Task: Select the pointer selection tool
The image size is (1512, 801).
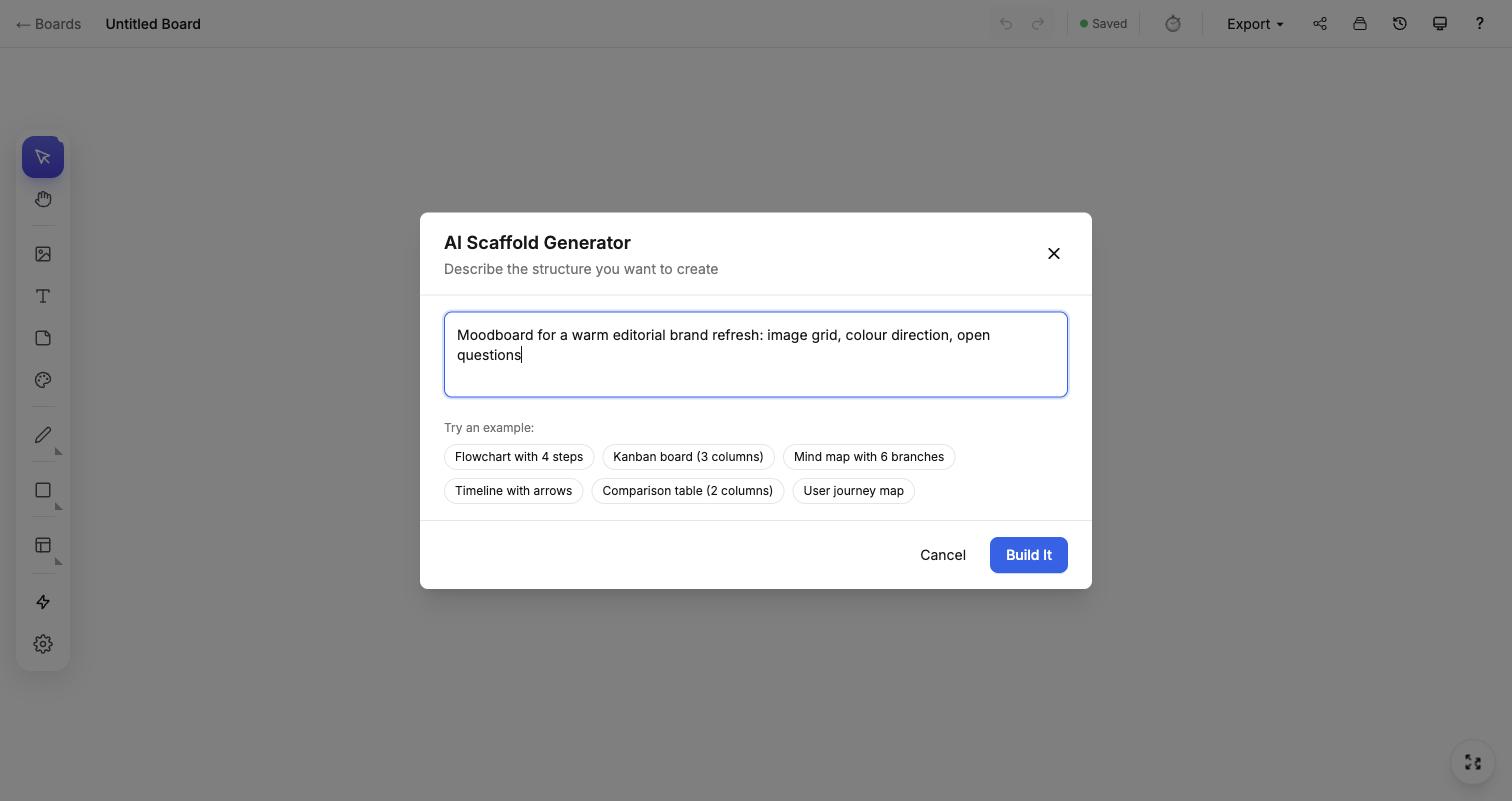Action: pos(43,157)
